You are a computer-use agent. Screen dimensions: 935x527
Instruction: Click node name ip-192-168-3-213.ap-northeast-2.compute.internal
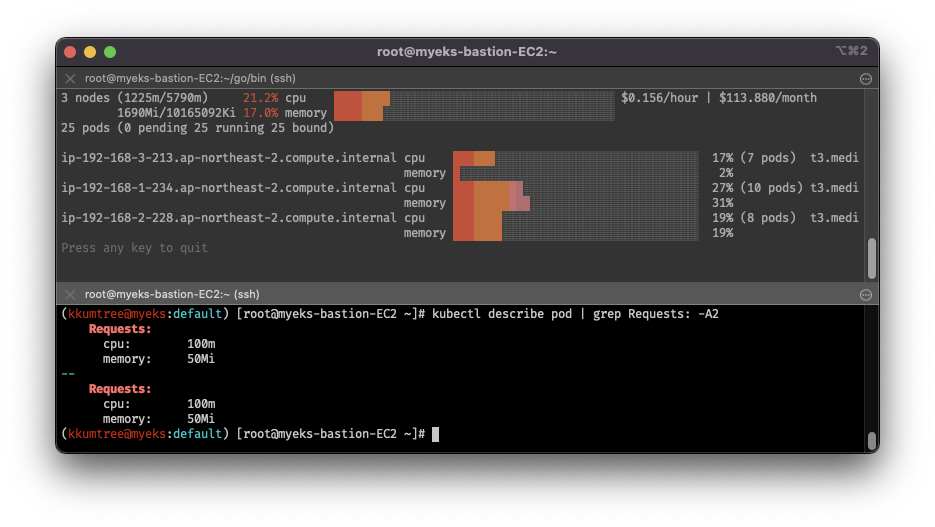click(228, 159)
